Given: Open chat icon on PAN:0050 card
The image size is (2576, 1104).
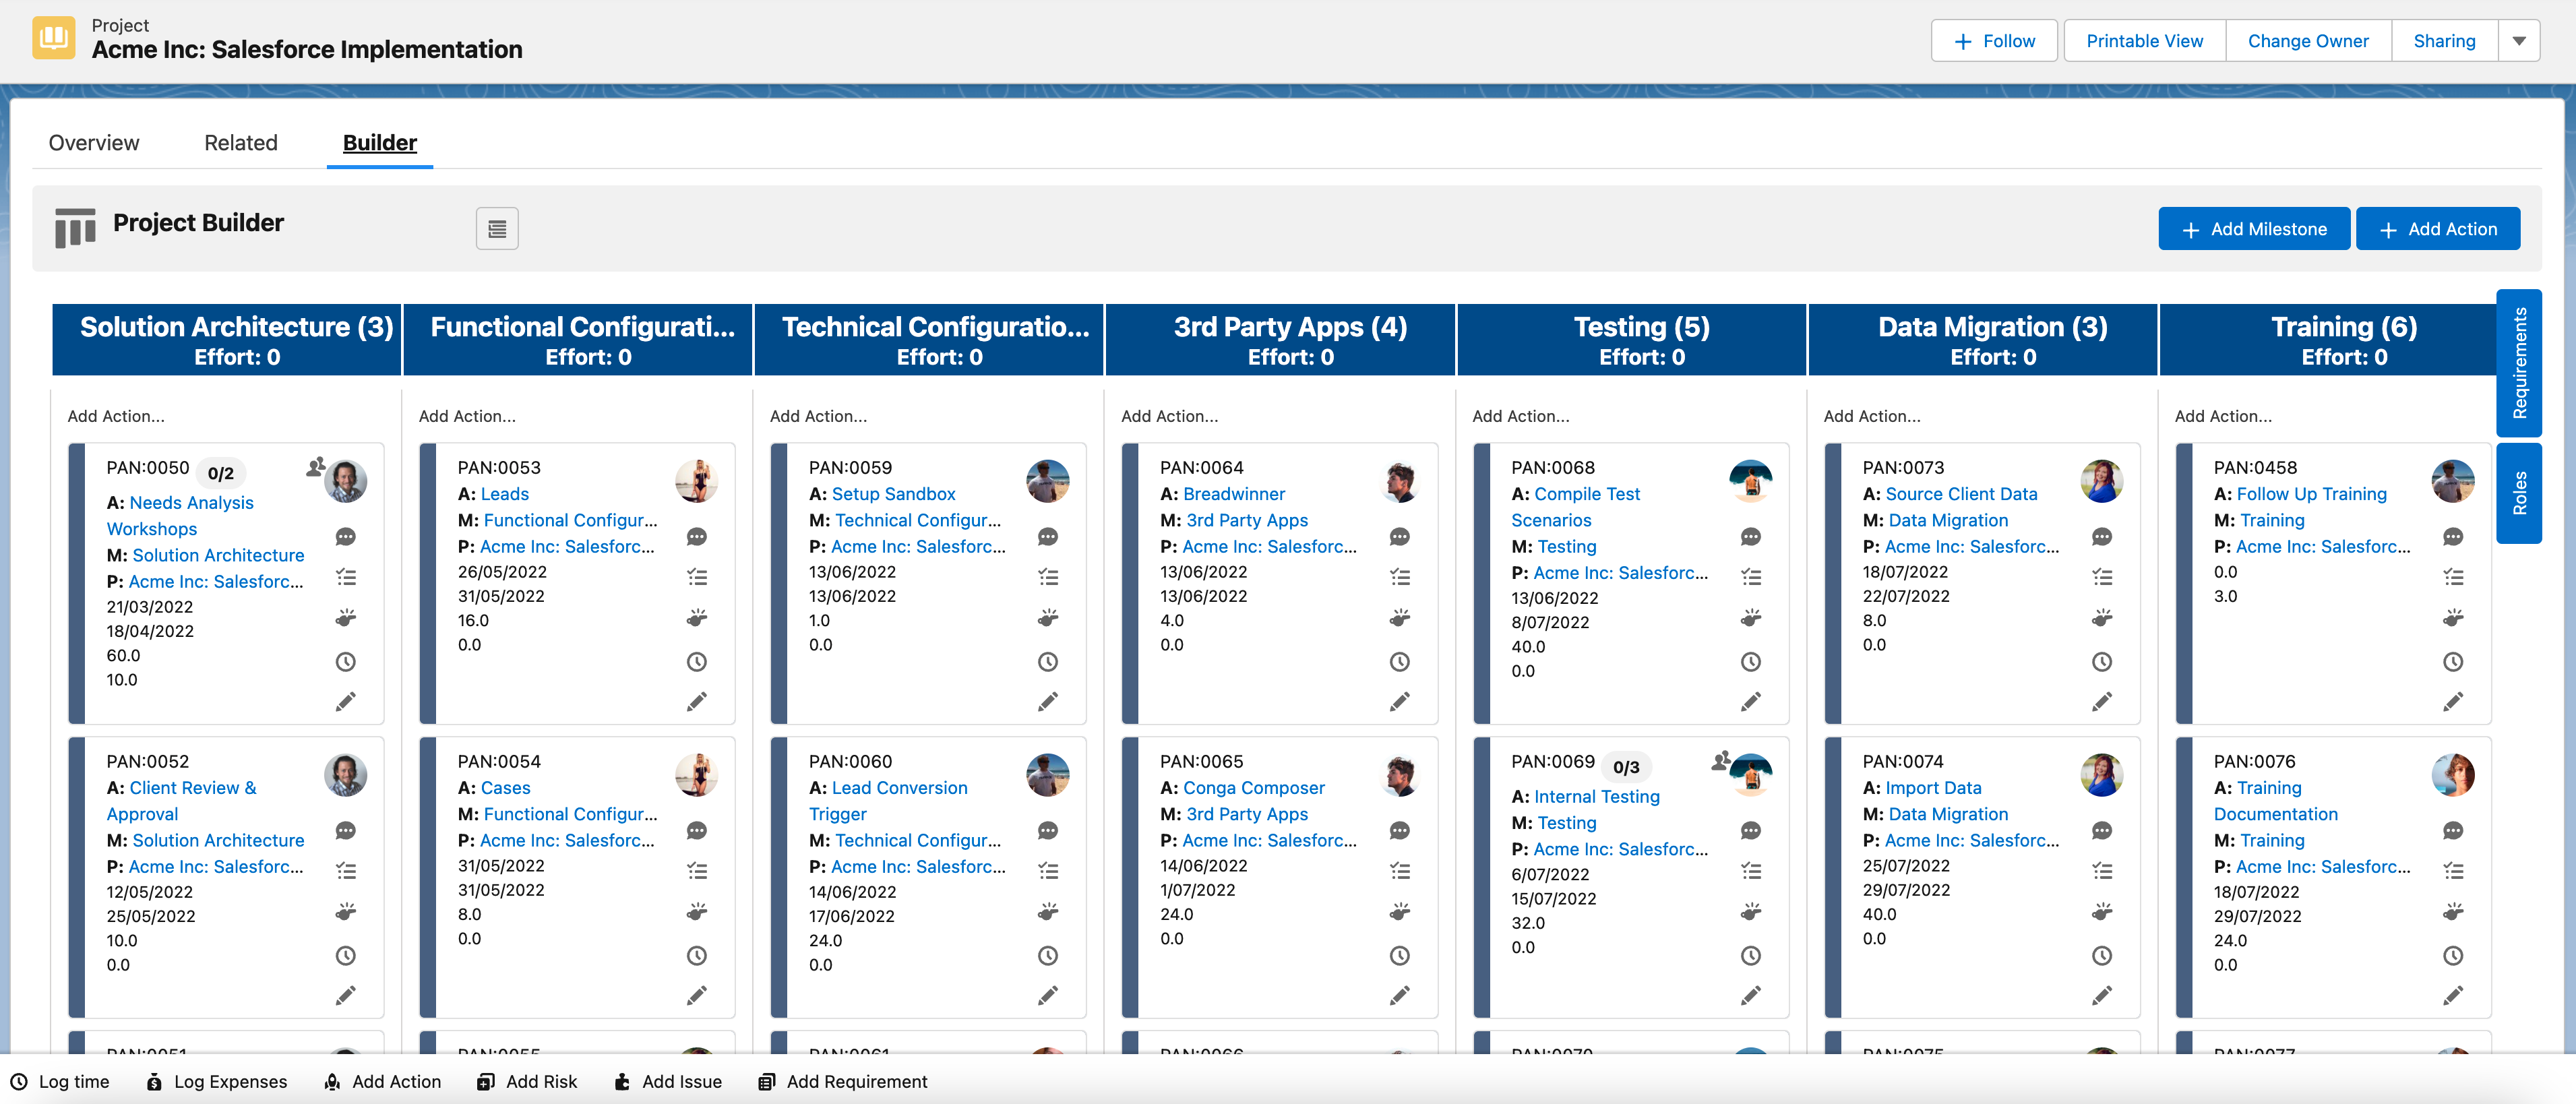Looking at the screenshot, I should click(x=346, y=537).
